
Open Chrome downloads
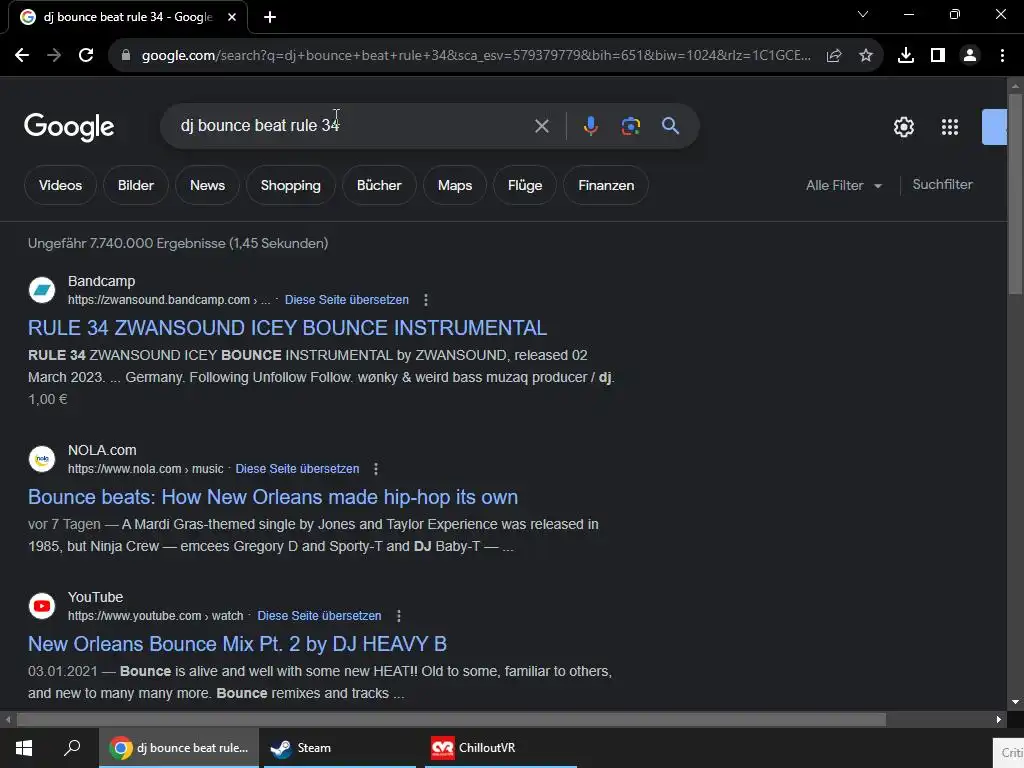pos(906,56)
